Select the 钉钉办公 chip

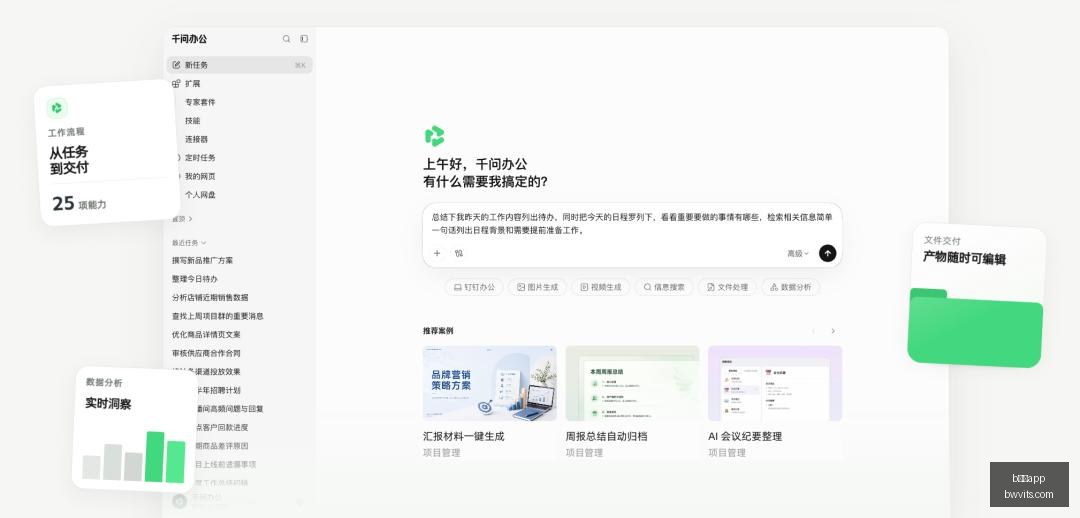point(475,287)
